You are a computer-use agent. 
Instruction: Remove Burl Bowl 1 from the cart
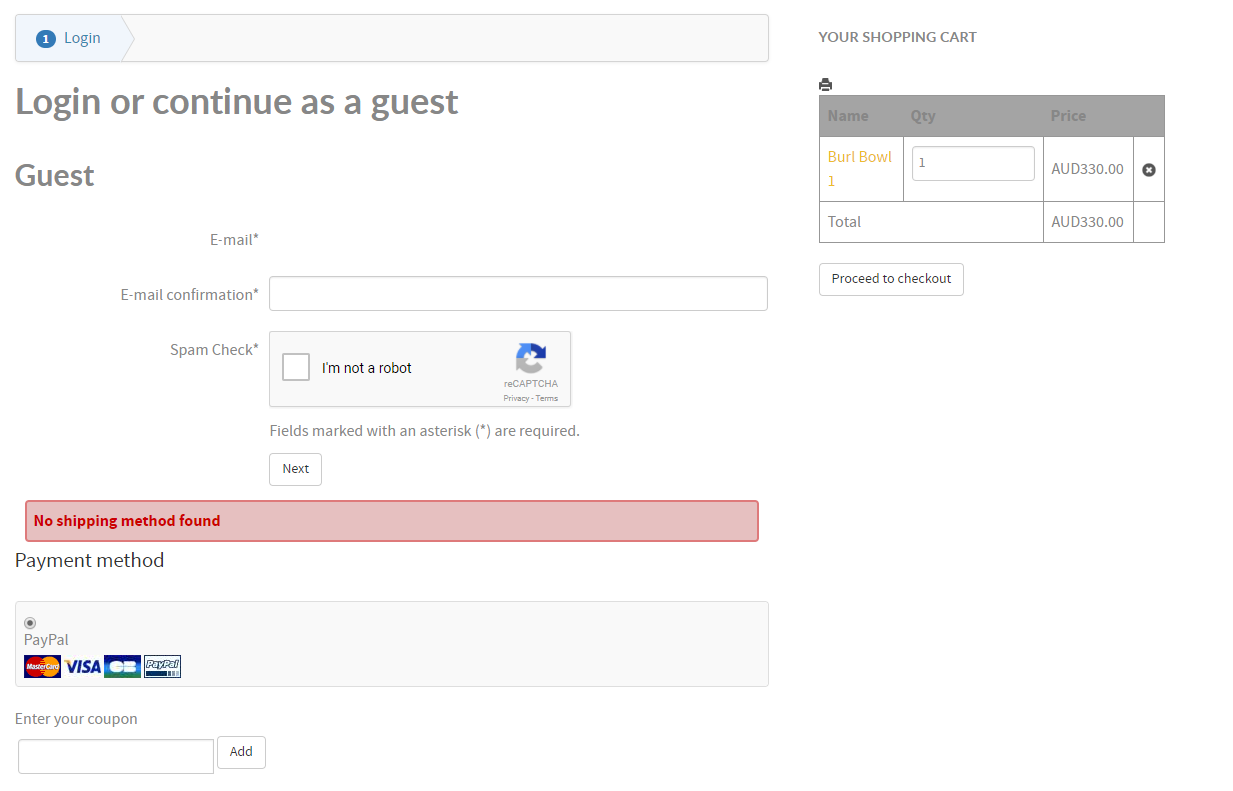coord(1149,170)
